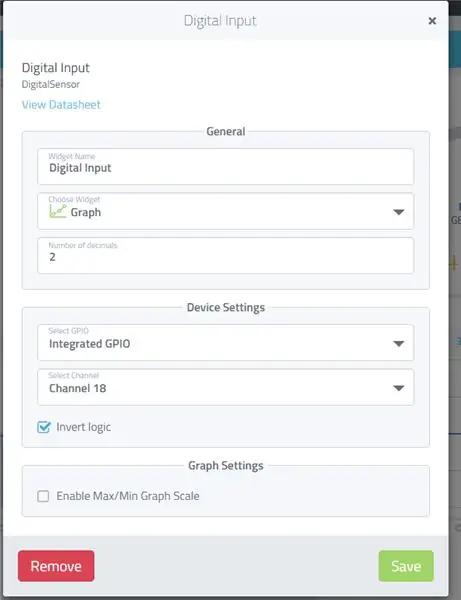Viewport: 461px width, 600px height.
Task: Click the Digital Input dialog title
Action: pyautogui.click(x=220, y=21)
